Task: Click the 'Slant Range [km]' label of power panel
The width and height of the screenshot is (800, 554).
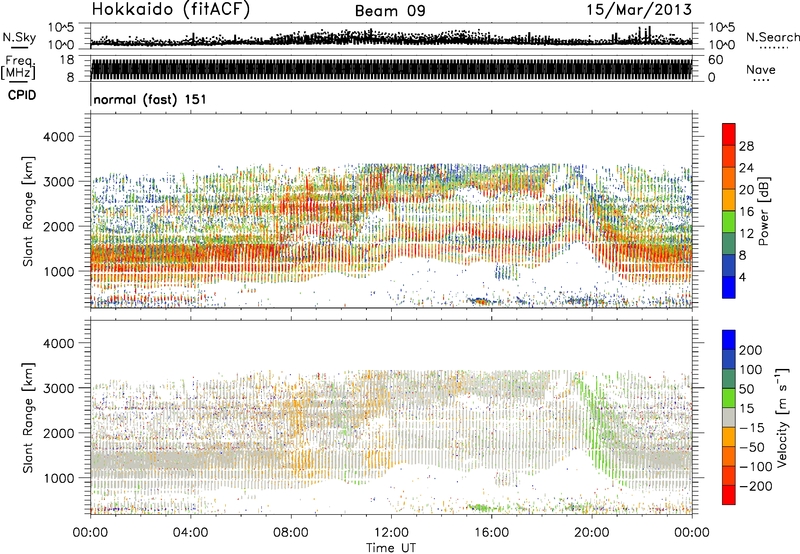Action: (x=29, y=211)
